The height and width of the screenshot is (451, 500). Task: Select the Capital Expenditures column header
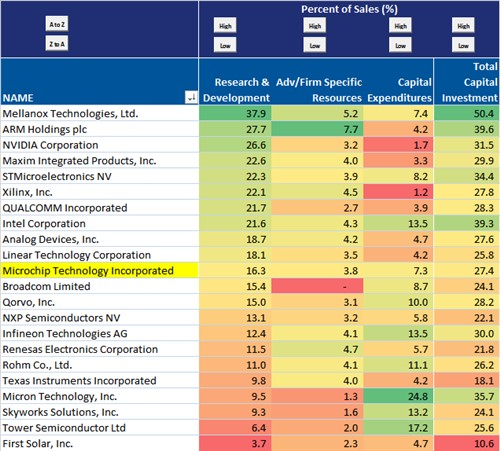click(x=399, y=81)
